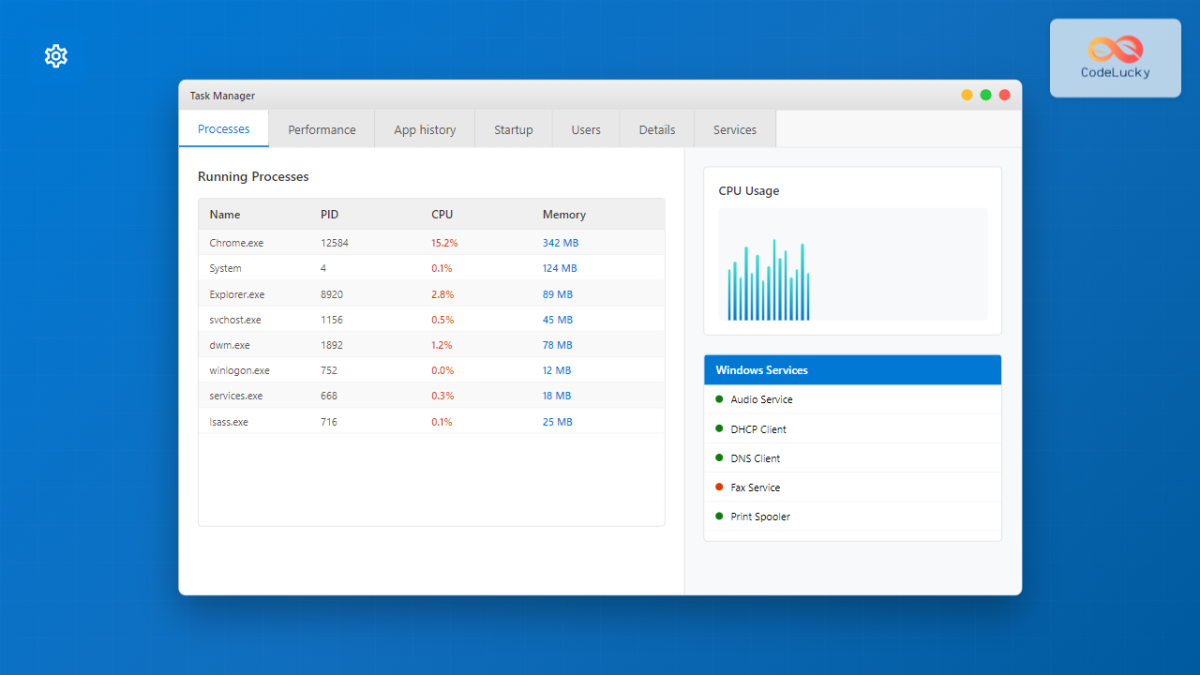
Task: Select the Explorer.exe process row
Action: pos(431,294)
